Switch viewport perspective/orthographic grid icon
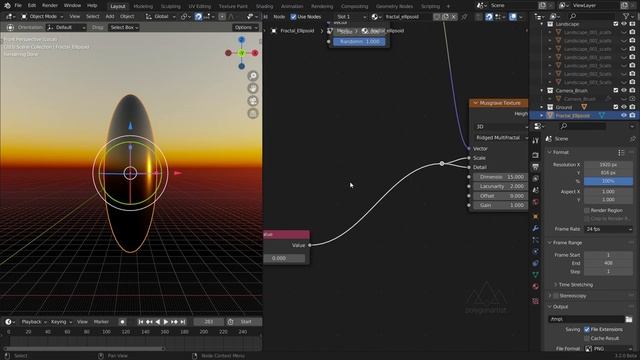This screenshot has width=640, height=360. tap(253, 114)
